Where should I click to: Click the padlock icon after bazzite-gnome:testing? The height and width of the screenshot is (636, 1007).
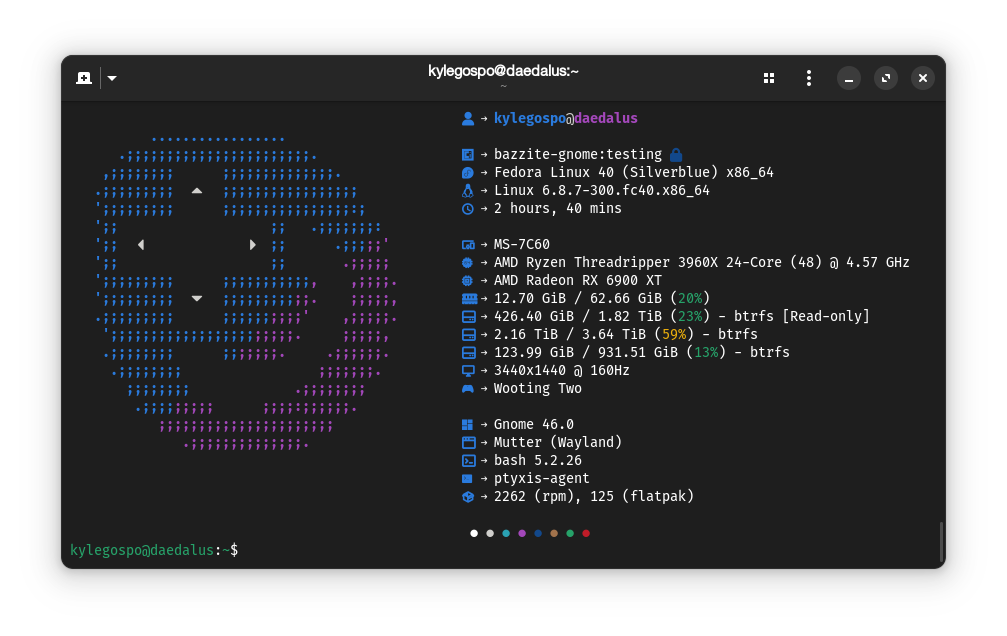point(676,155)
